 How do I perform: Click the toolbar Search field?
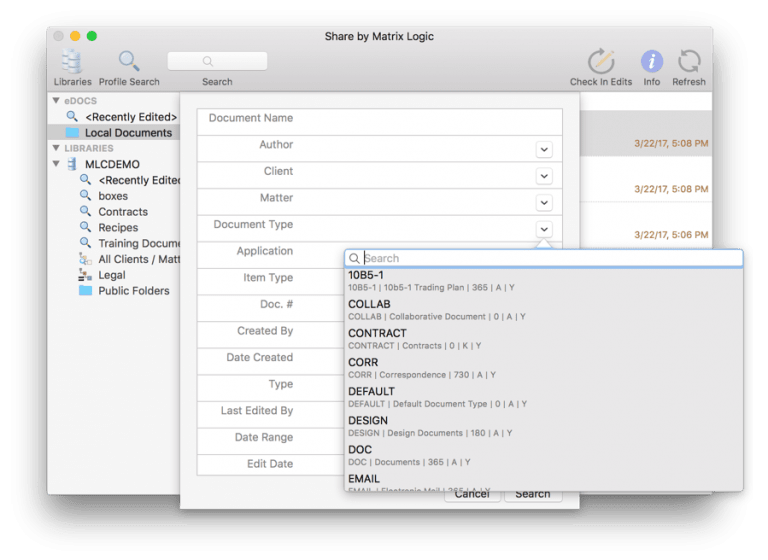[217, 61]
